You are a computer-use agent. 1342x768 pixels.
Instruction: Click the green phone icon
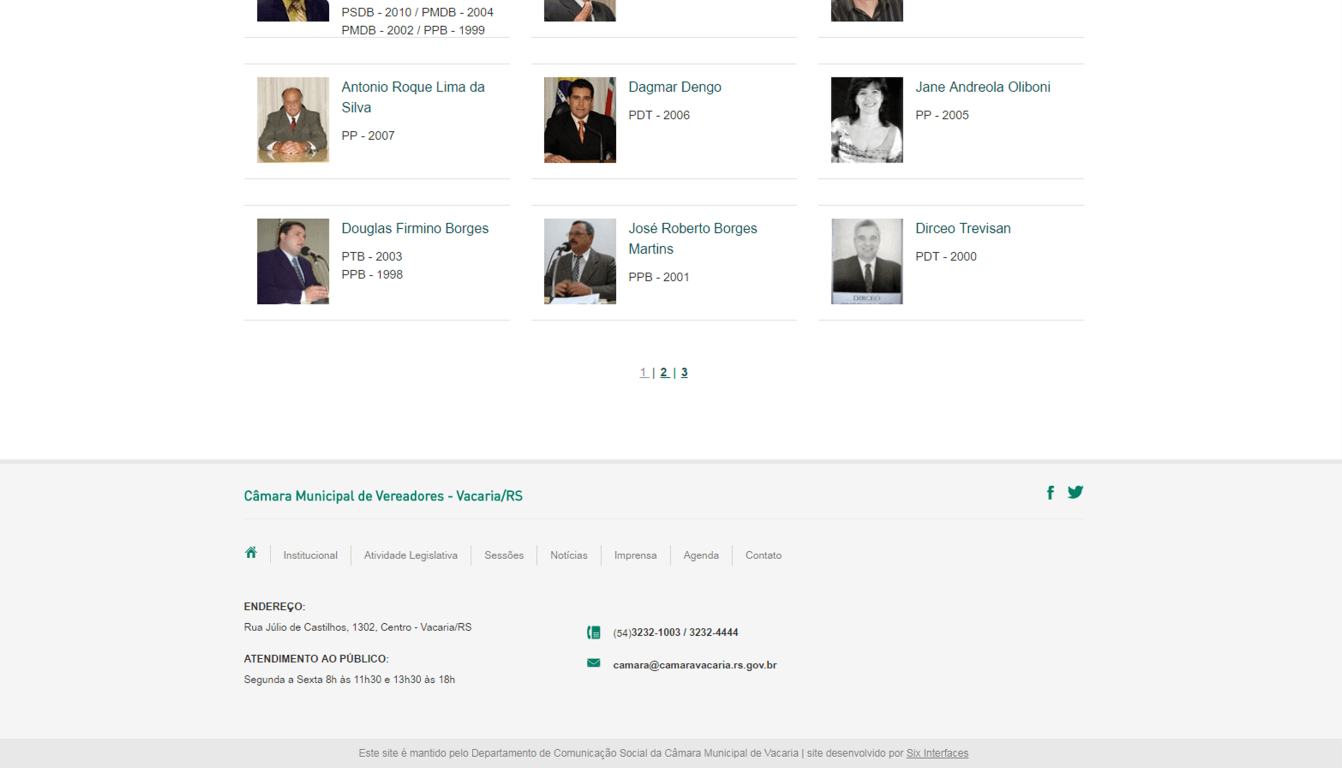(594, 632)
